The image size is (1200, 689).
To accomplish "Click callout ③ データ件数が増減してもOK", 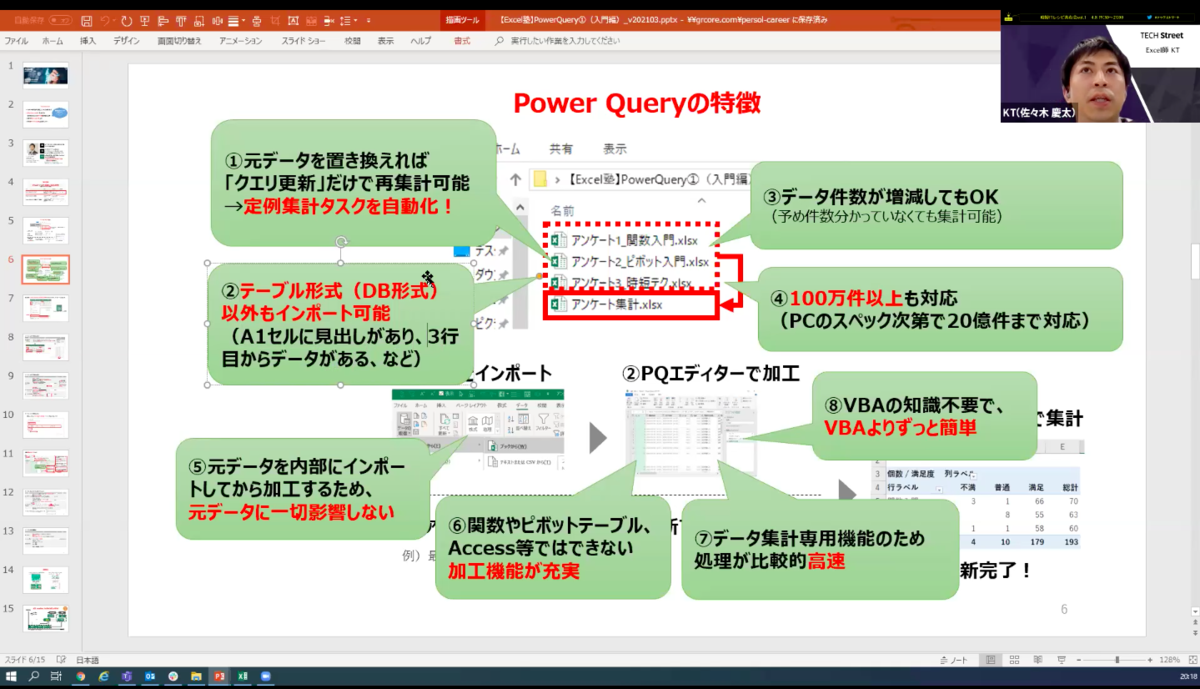I will [x=936, y=204].
